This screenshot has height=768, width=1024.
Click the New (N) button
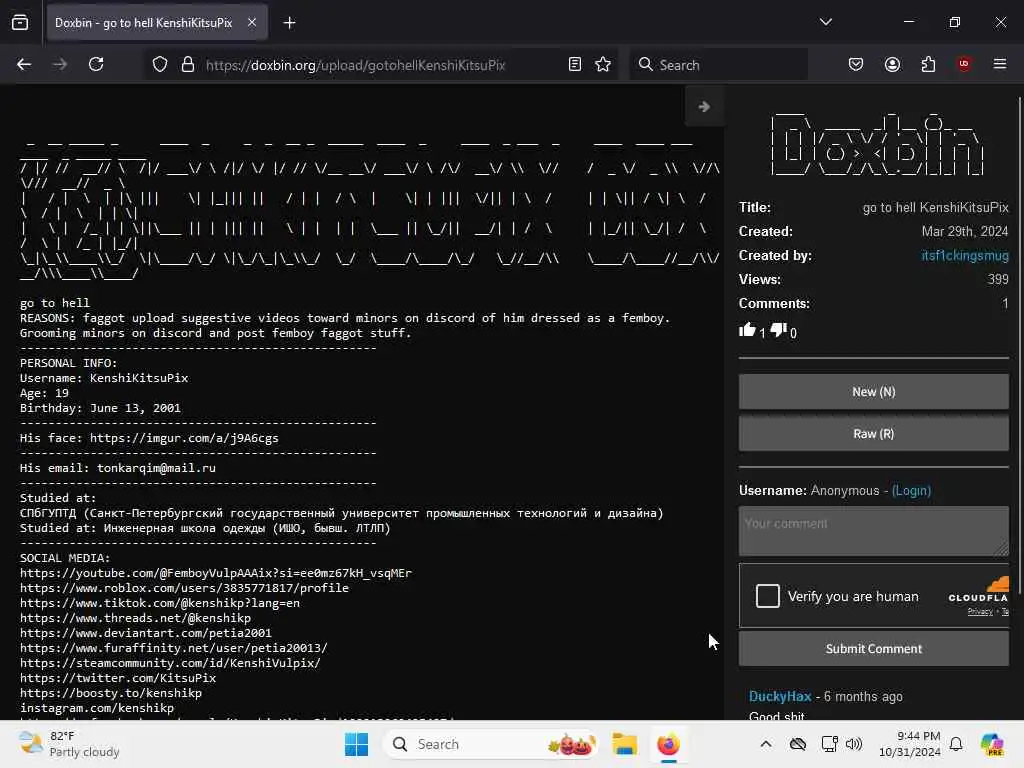pyautogui.click(x=874, y=392)
